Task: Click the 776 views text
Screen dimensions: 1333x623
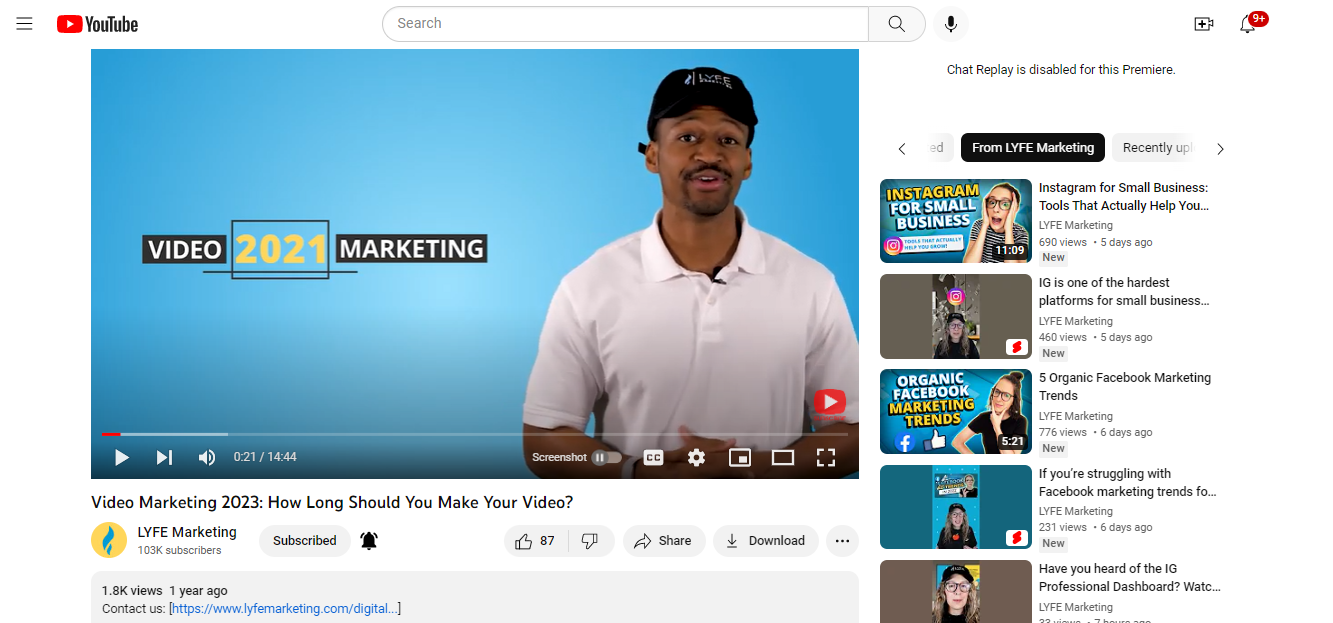Action: coord(1063,433)
